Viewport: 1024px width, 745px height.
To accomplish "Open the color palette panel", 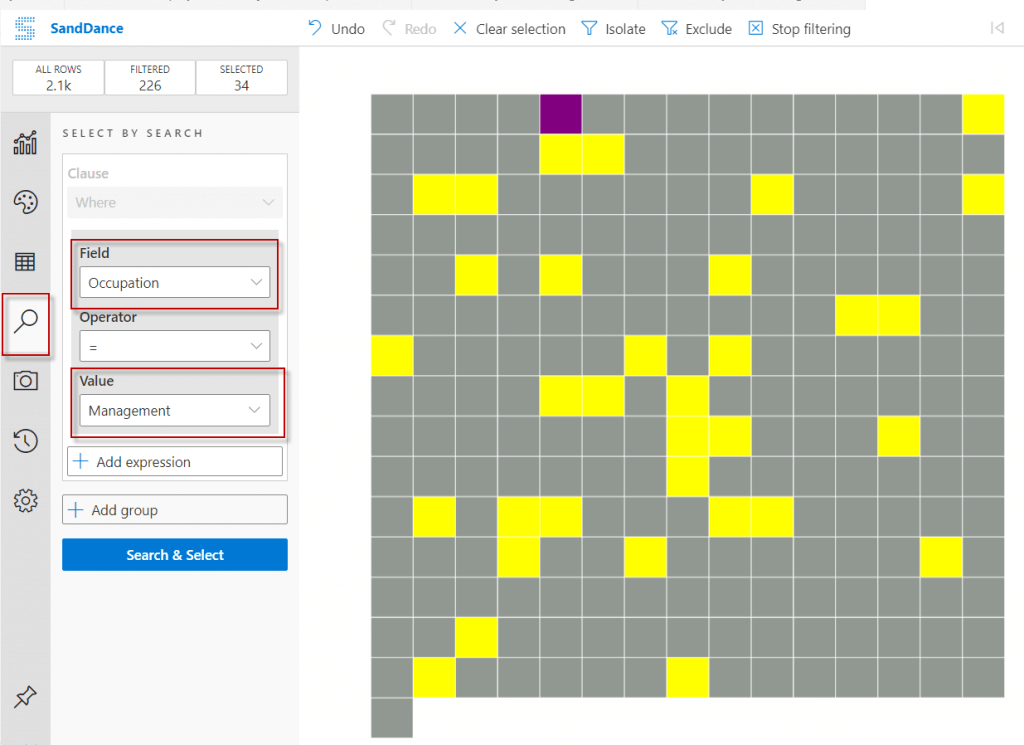I will [26, 202].
